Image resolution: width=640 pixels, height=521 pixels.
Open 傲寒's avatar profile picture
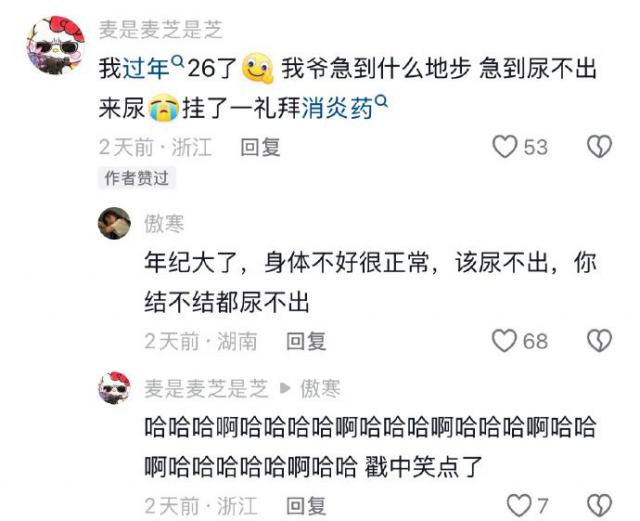(115, 223)
